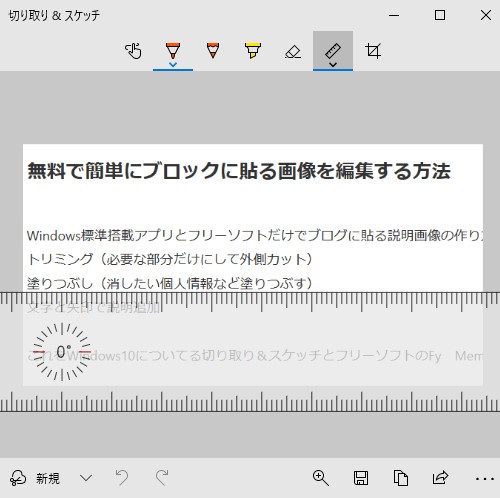Select the red ballpoint pen tool
This screenshot has width=500, height=498.
[173, 50]
